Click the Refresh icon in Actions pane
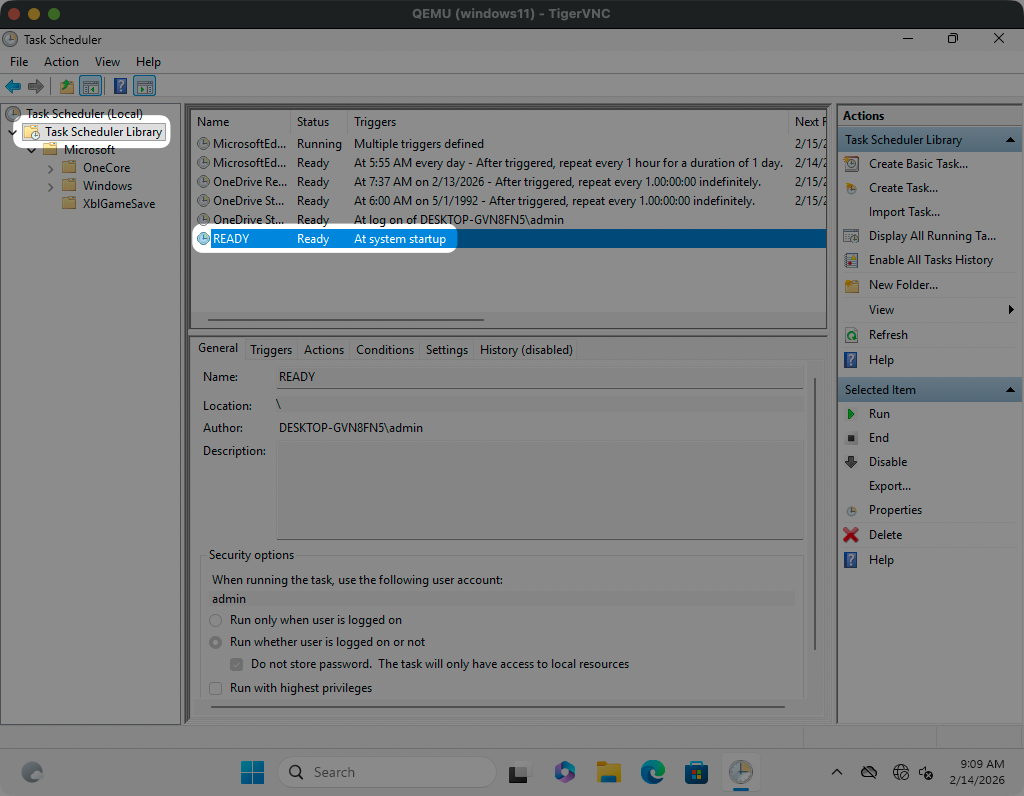Screen dimensions: 1024x796 click(x=851, y=335)
